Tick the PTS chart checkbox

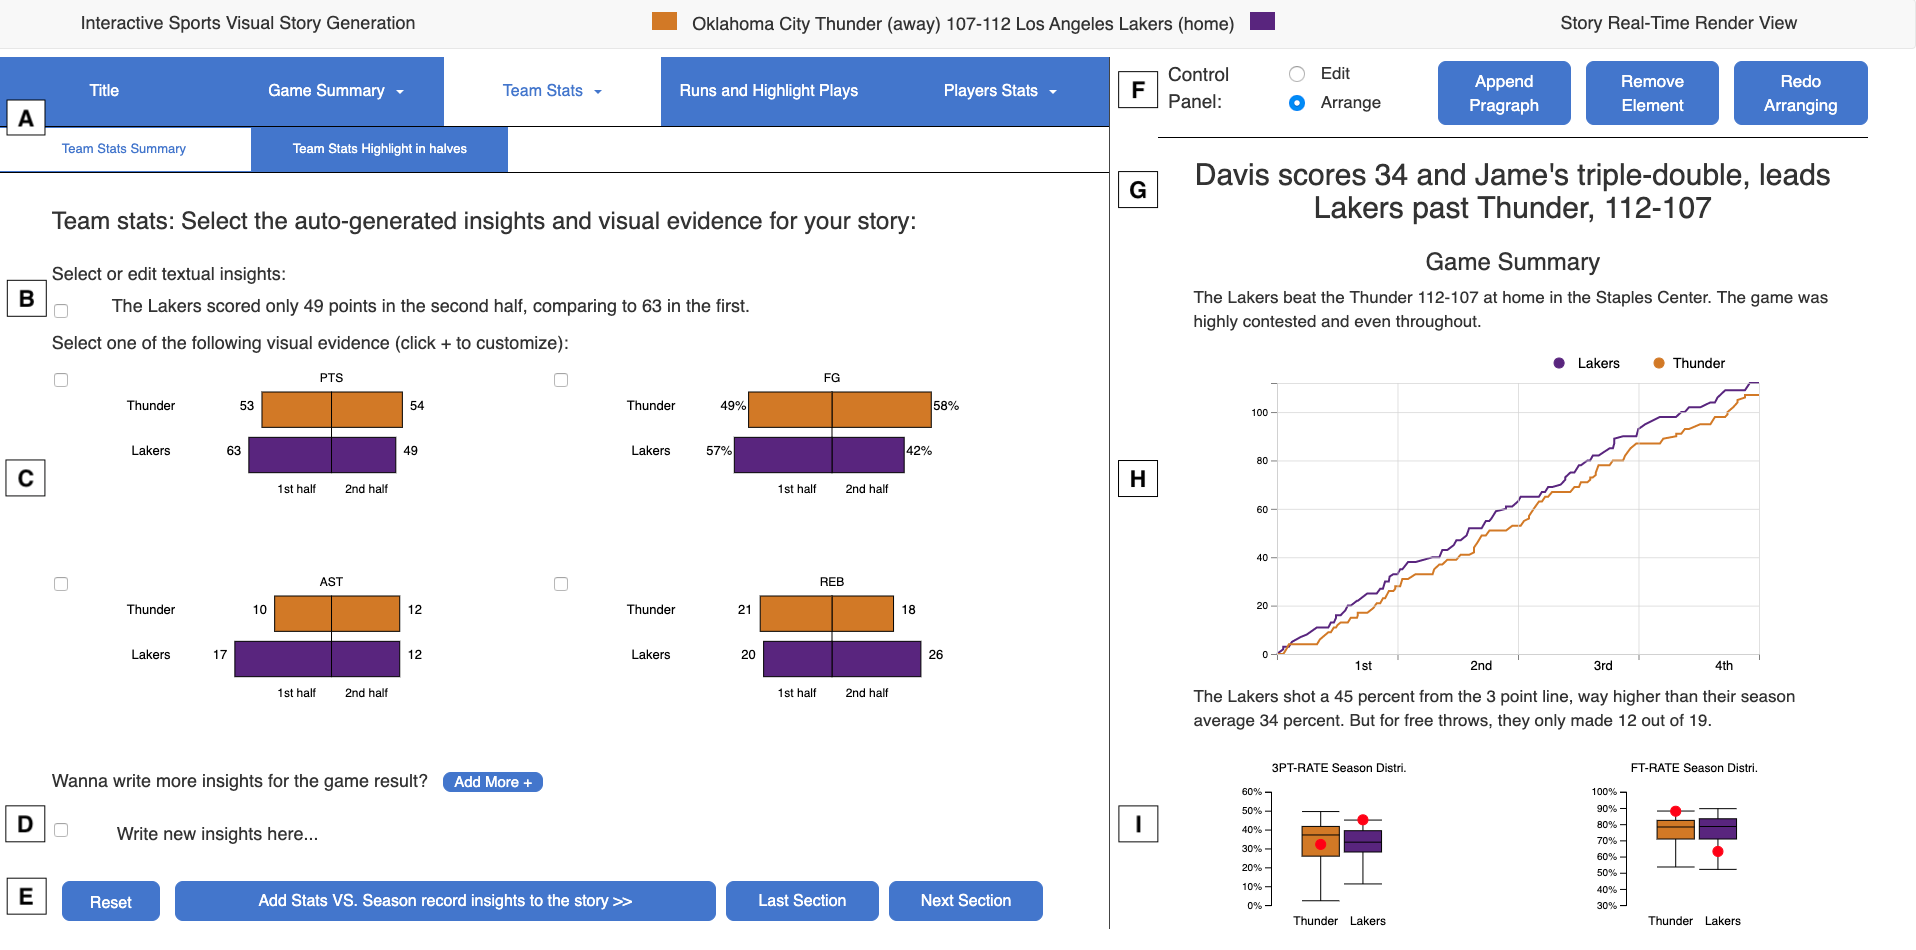[x=61, y=380]
